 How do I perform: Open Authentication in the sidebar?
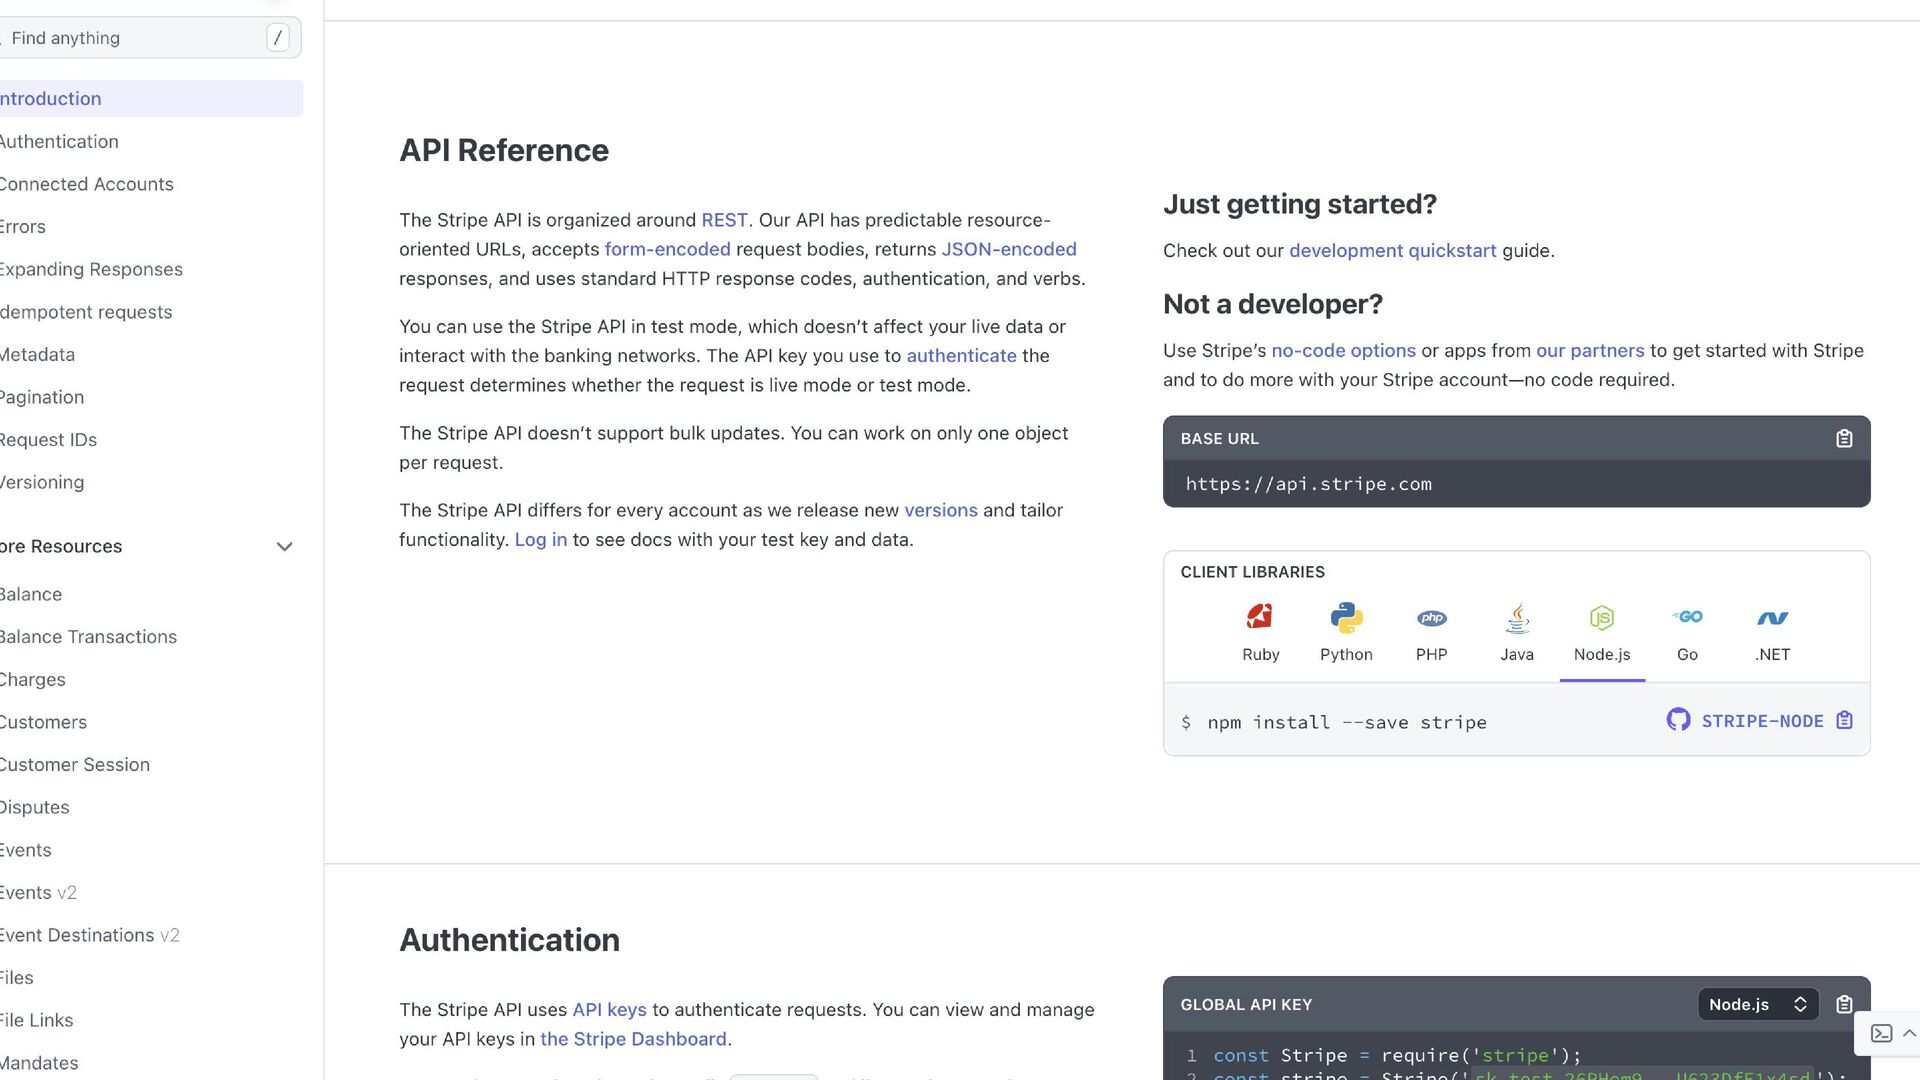(x=60, y=142)
